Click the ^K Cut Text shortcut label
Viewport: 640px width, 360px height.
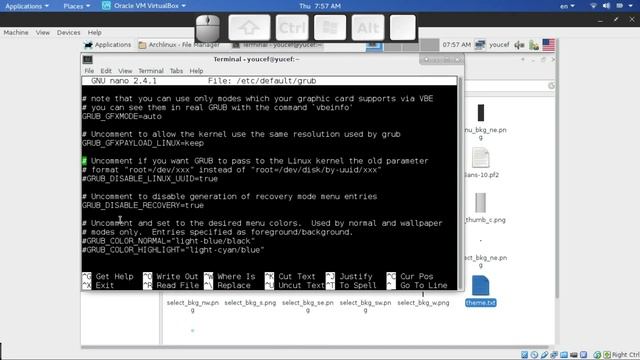click(x=290, y=276)
